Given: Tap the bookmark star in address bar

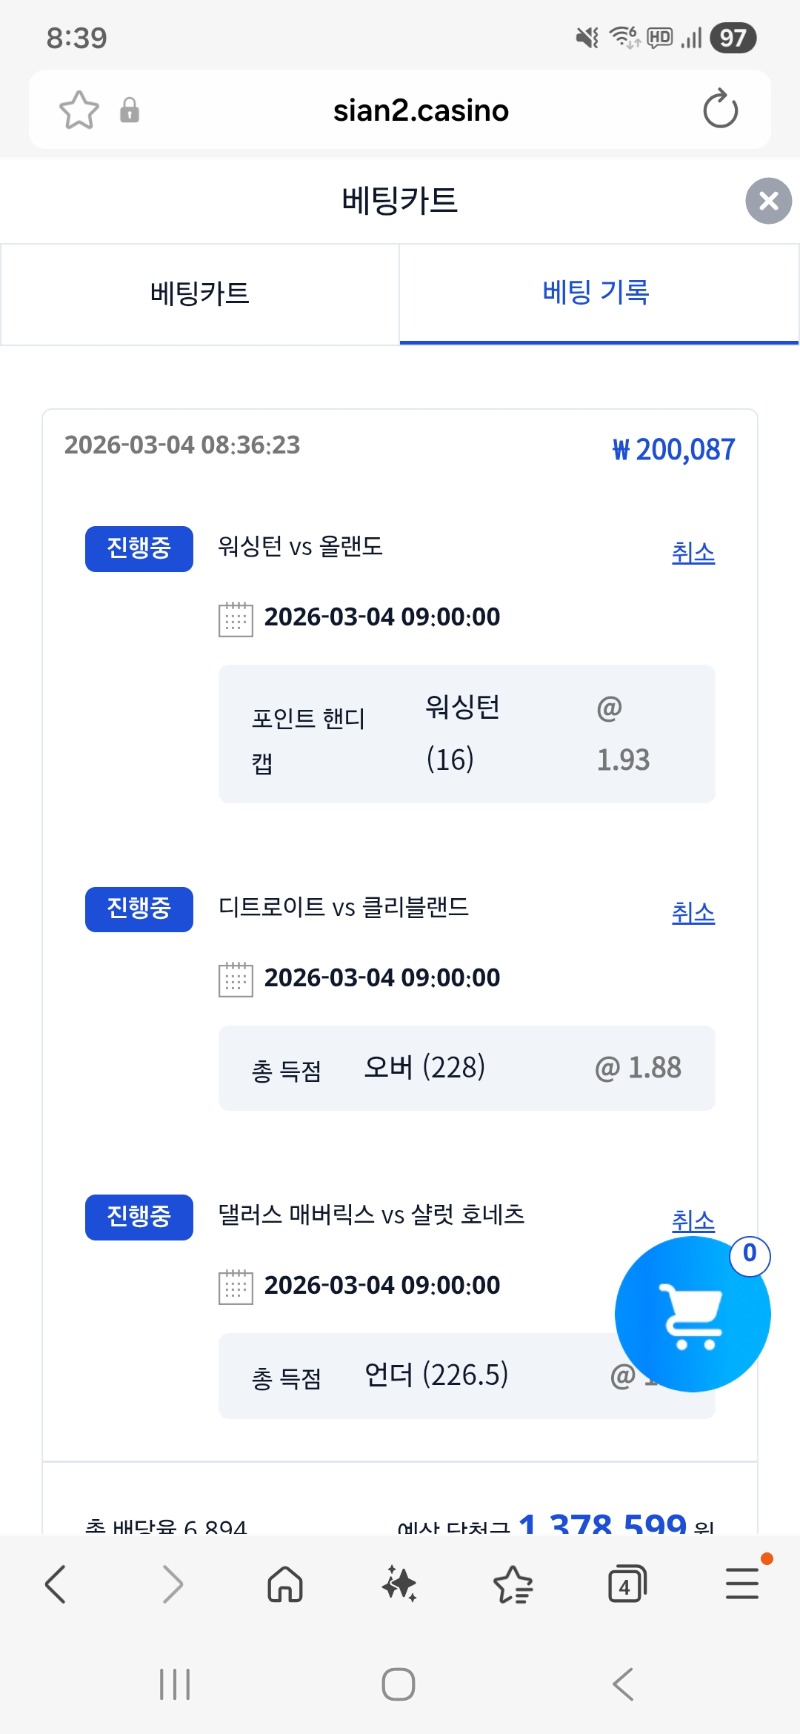Looking at the screenshot, I should pos(79,110).
